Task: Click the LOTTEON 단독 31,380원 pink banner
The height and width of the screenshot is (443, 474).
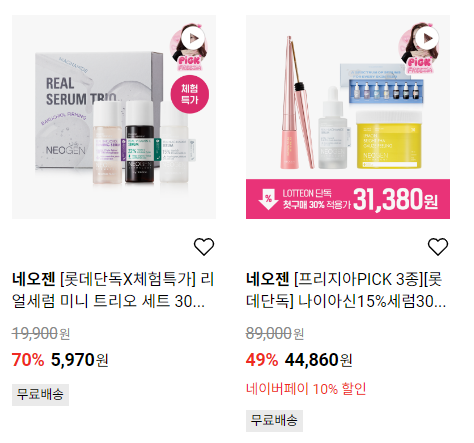Action: [x=348, y=199]
